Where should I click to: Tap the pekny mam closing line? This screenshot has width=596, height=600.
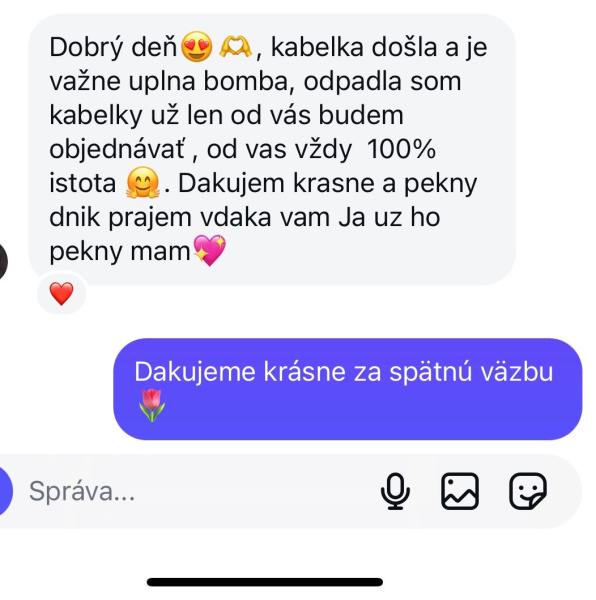pyautogui.click(x=120, y=252)
